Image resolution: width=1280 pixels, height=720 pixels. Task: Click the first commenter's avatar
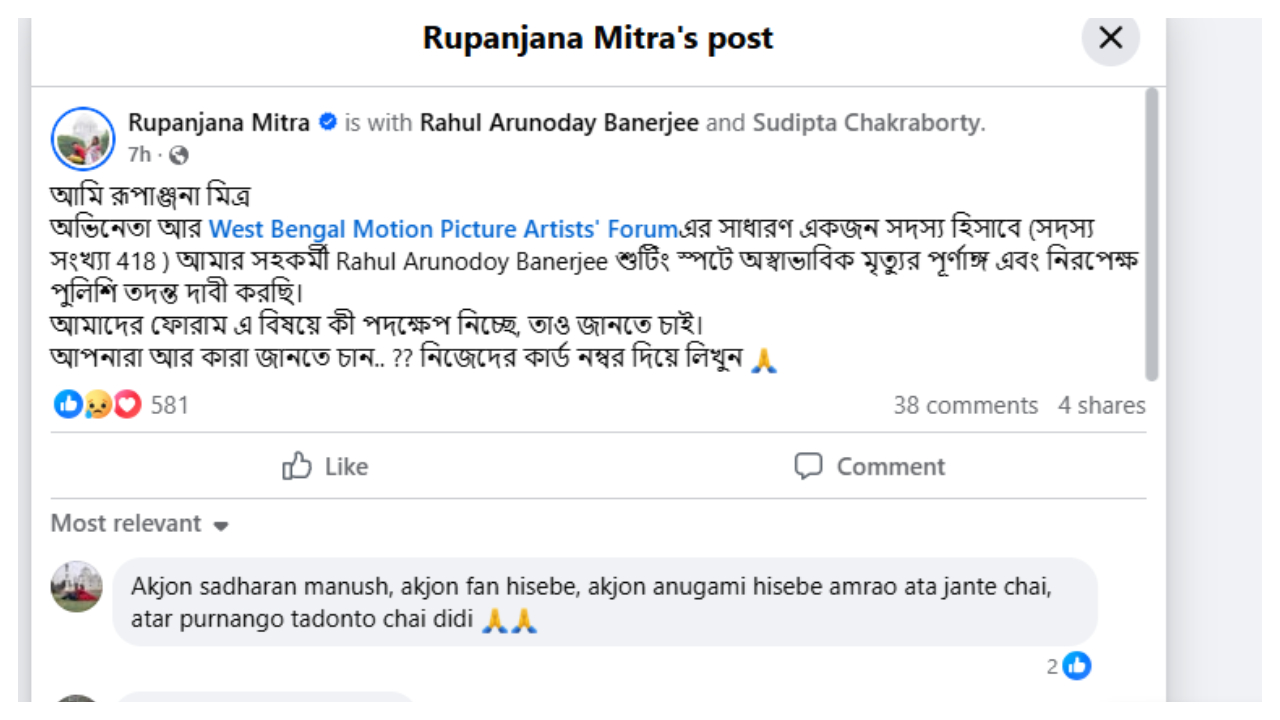(77, 587)
